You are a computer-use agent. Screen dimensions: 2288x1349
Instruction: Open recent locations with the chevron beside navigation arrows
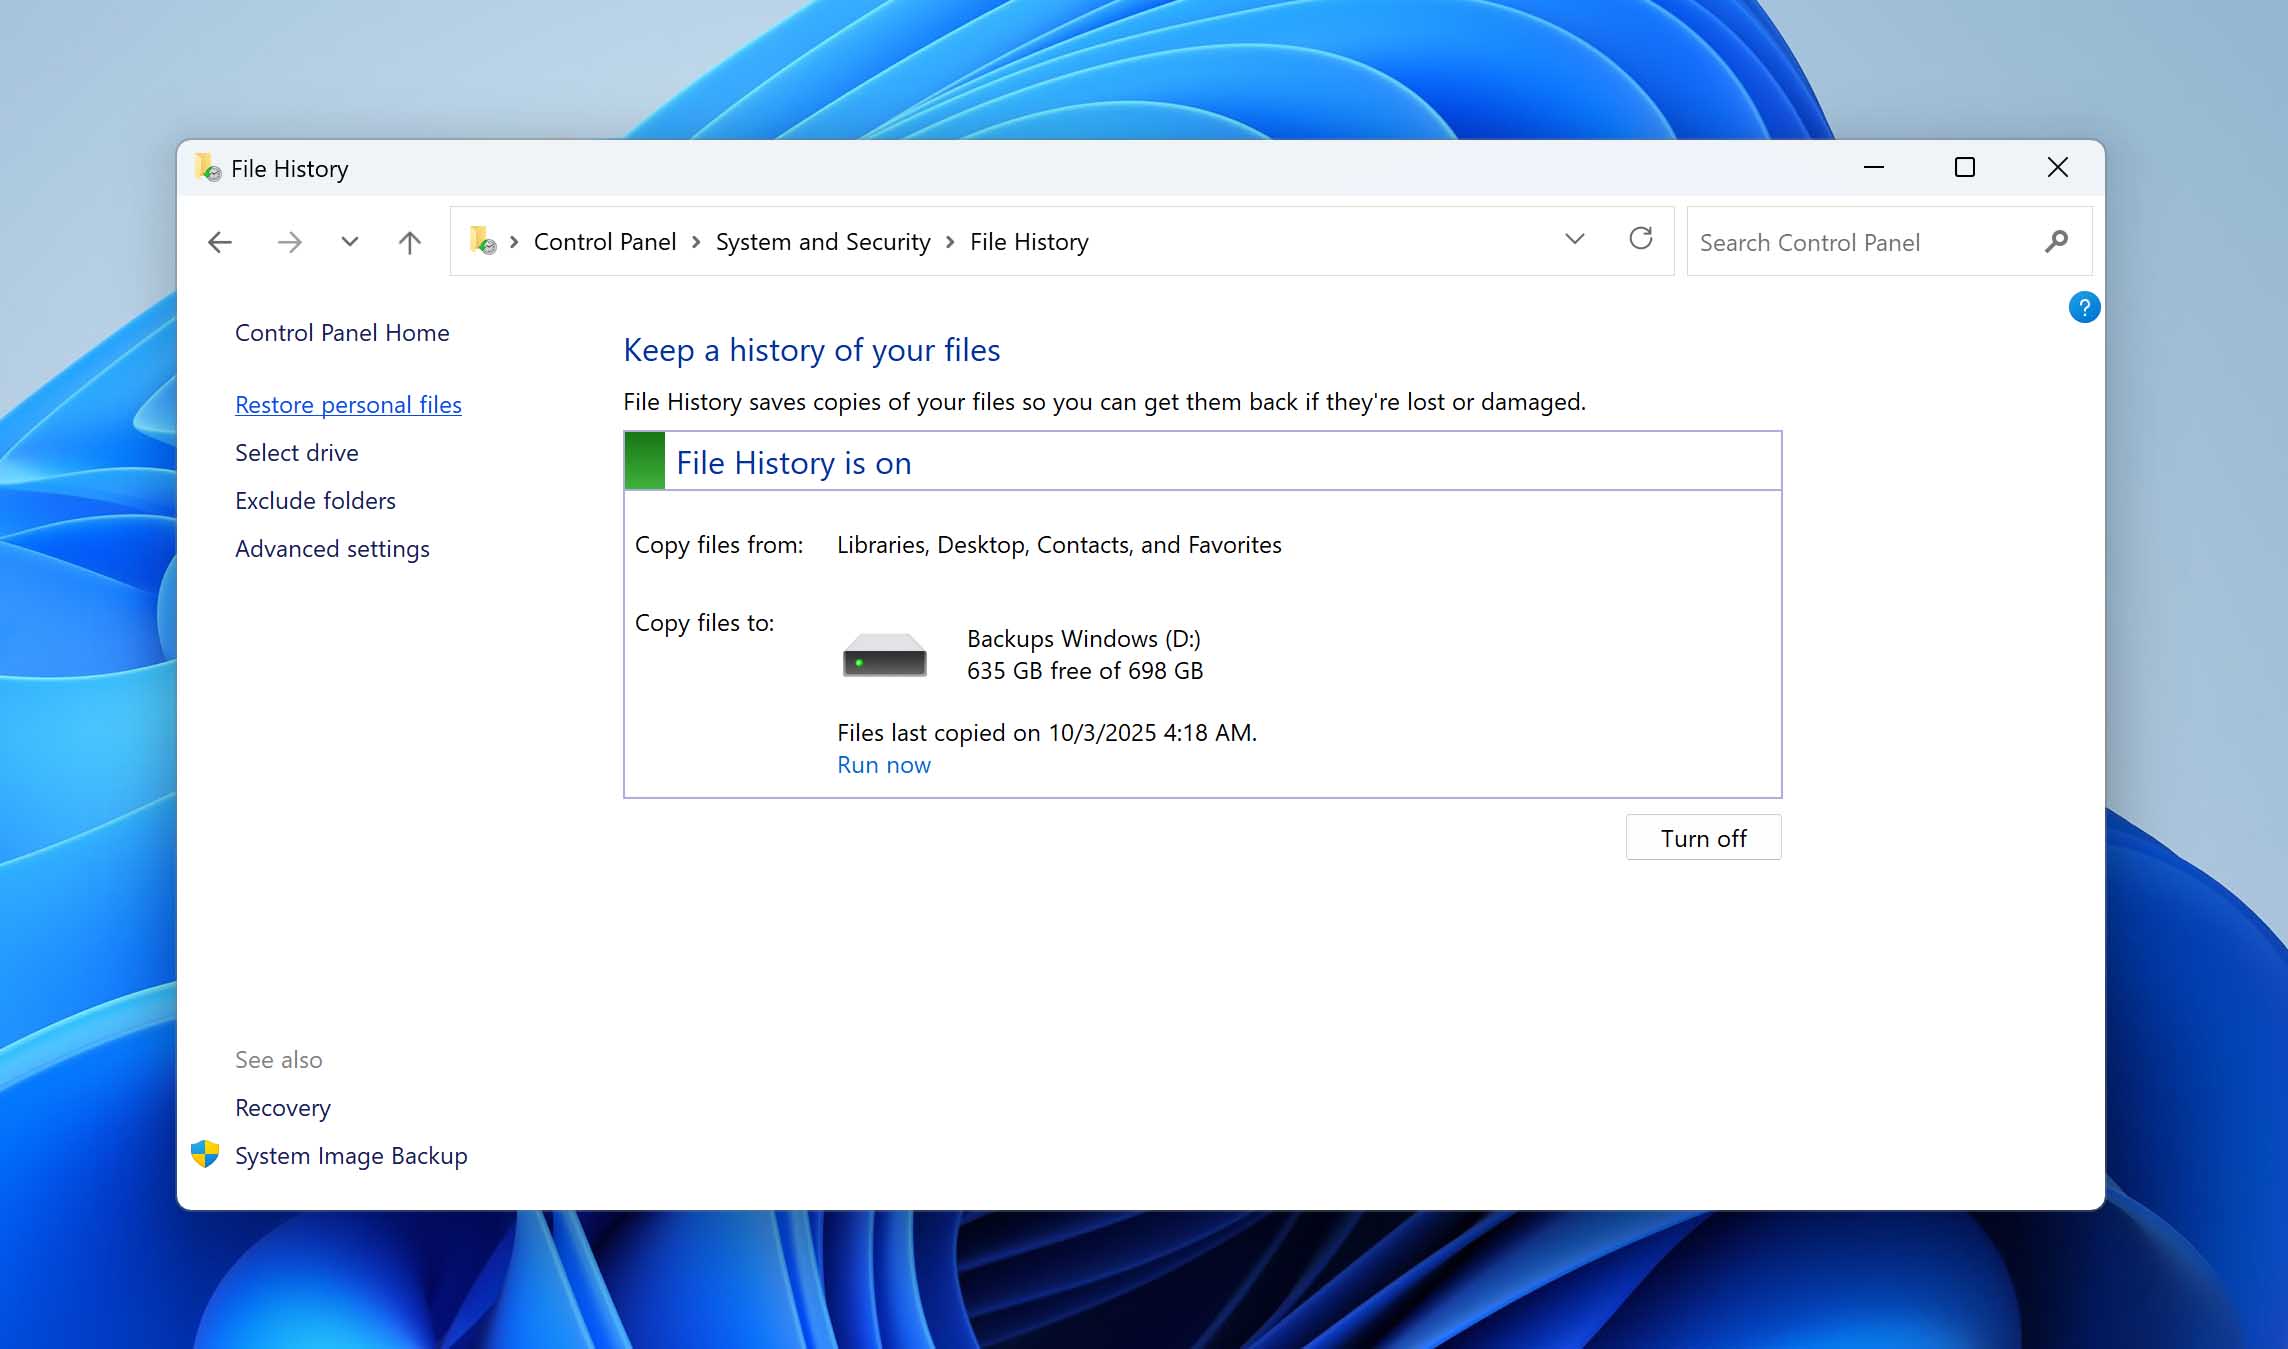[347, 241]
